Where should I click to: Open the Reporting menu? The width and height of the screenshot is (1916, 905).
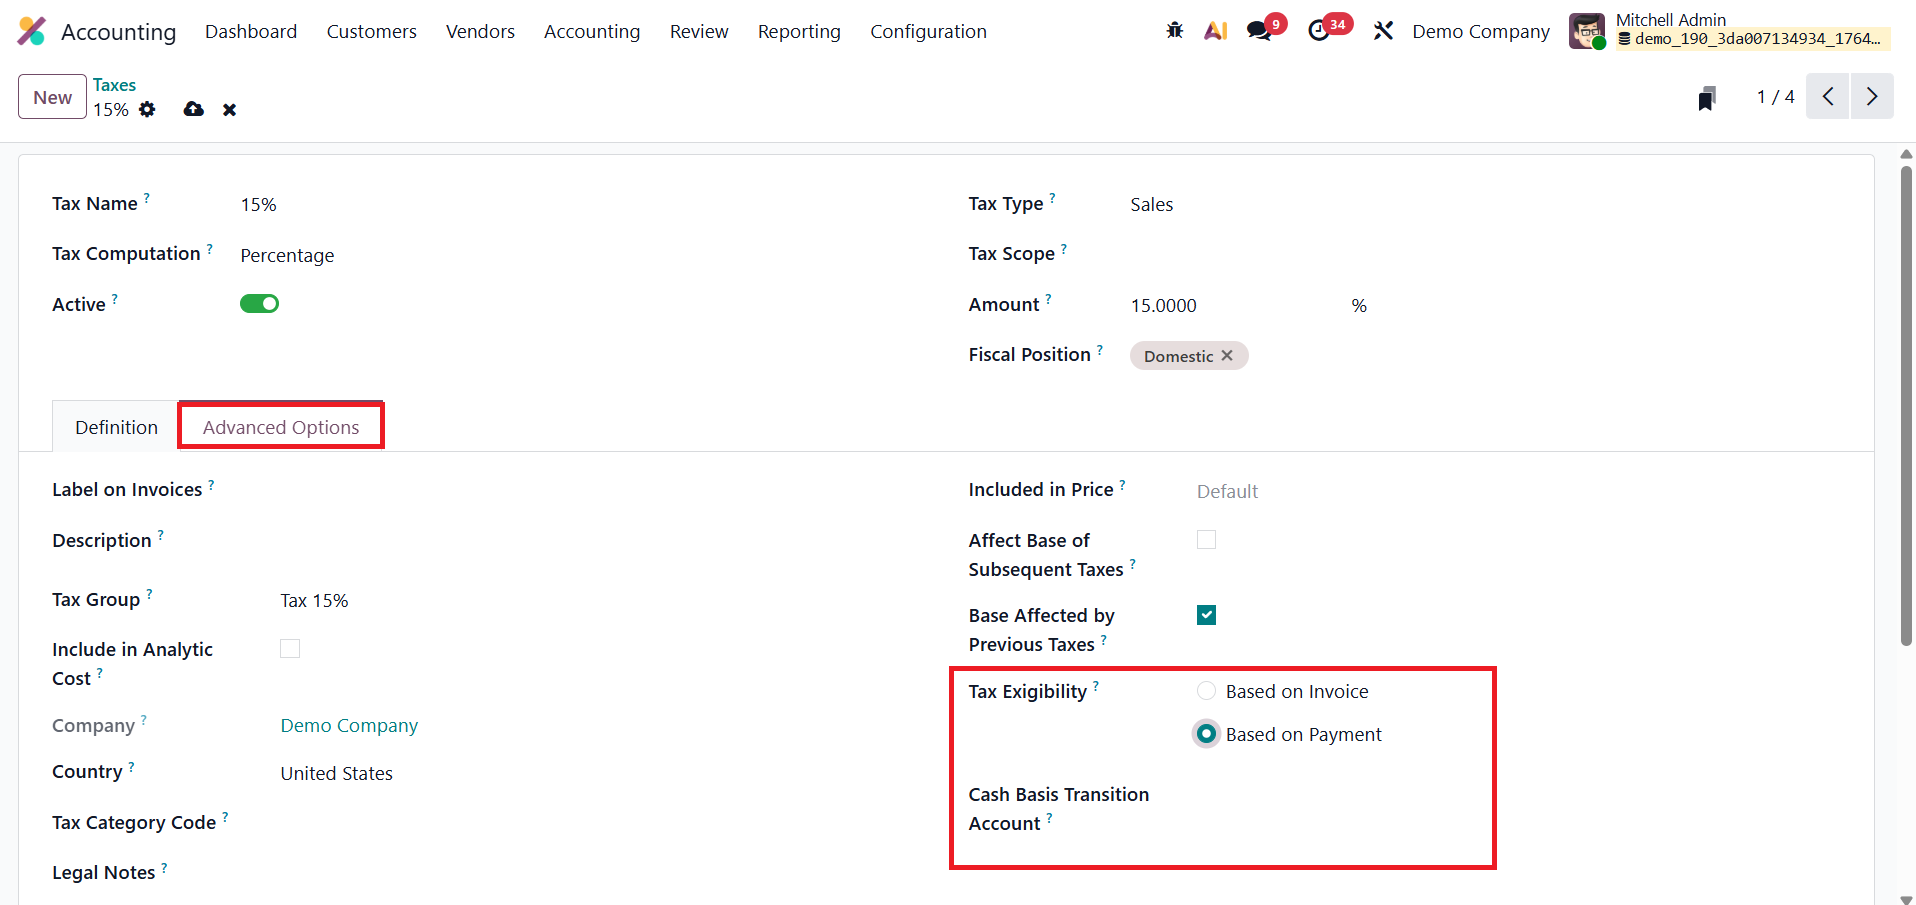tap(798, 31)
